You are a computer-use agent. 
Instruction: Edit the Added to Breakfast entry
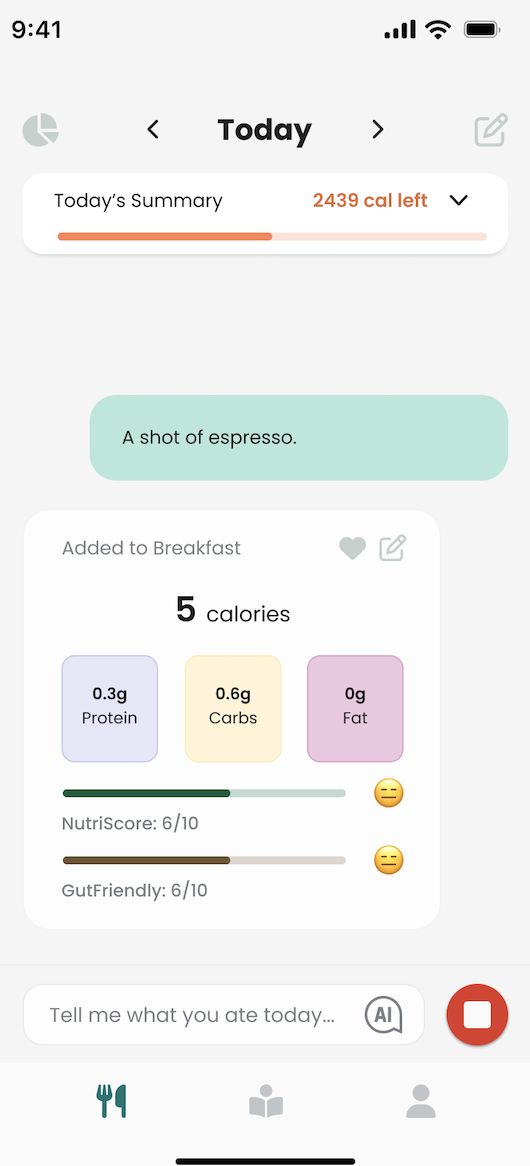click(392, 548)
